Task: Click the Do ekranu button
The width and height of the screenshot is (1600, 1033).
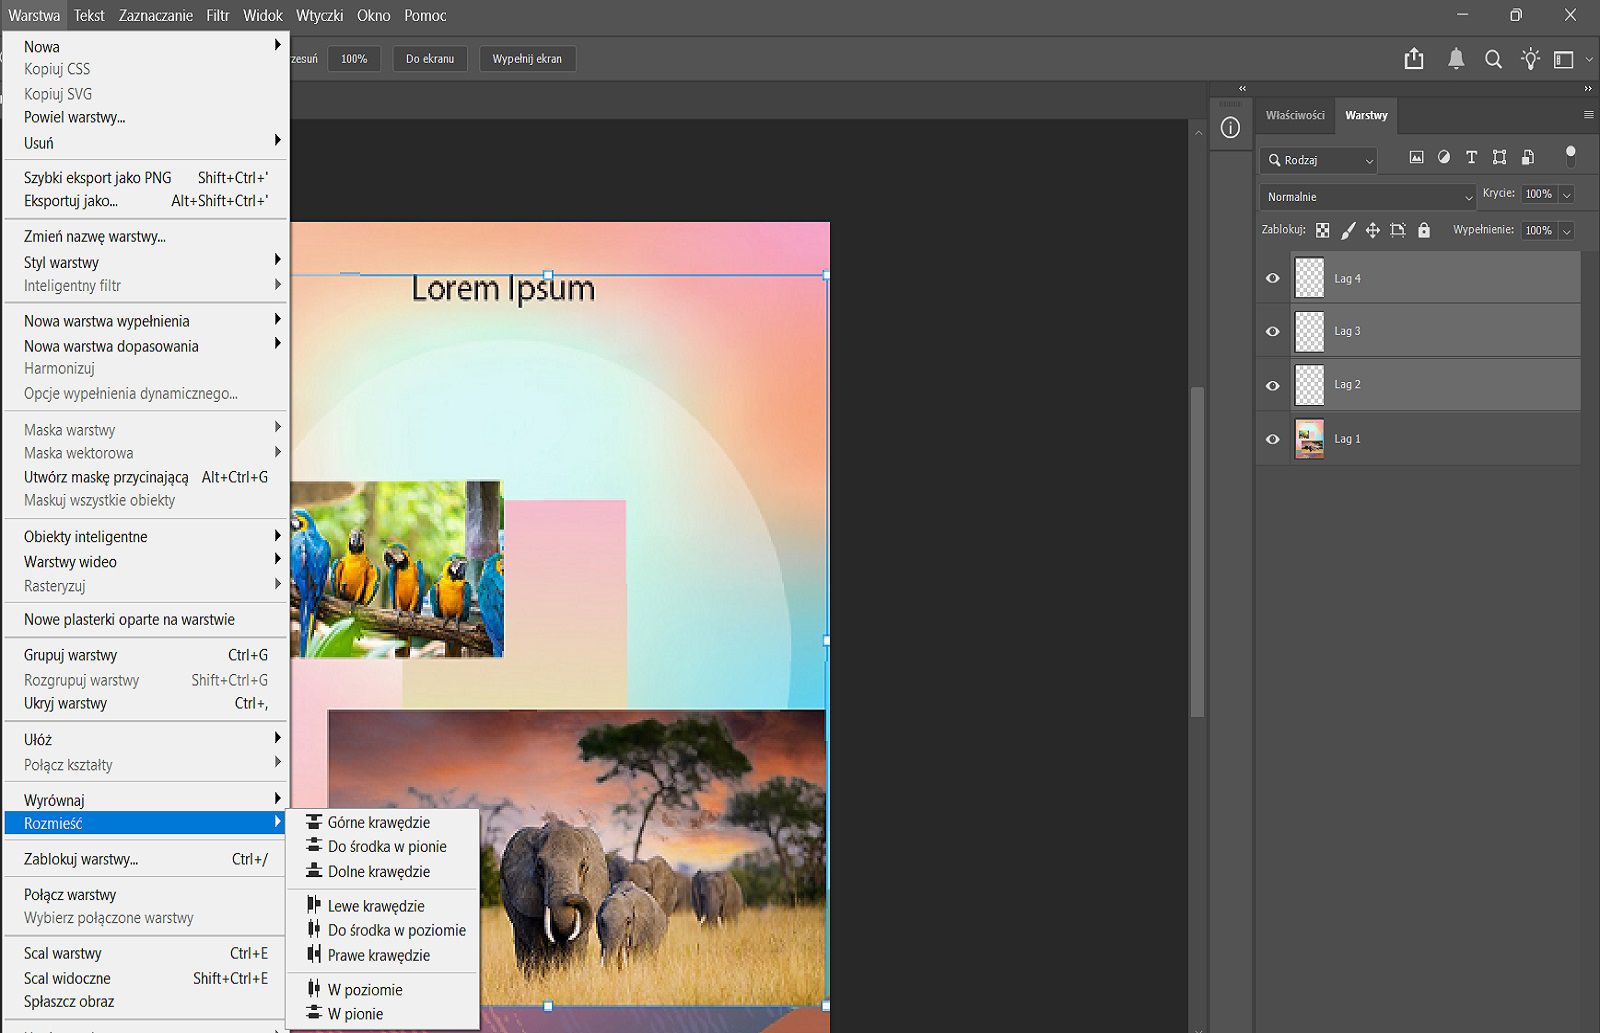Action: point(429,59)
